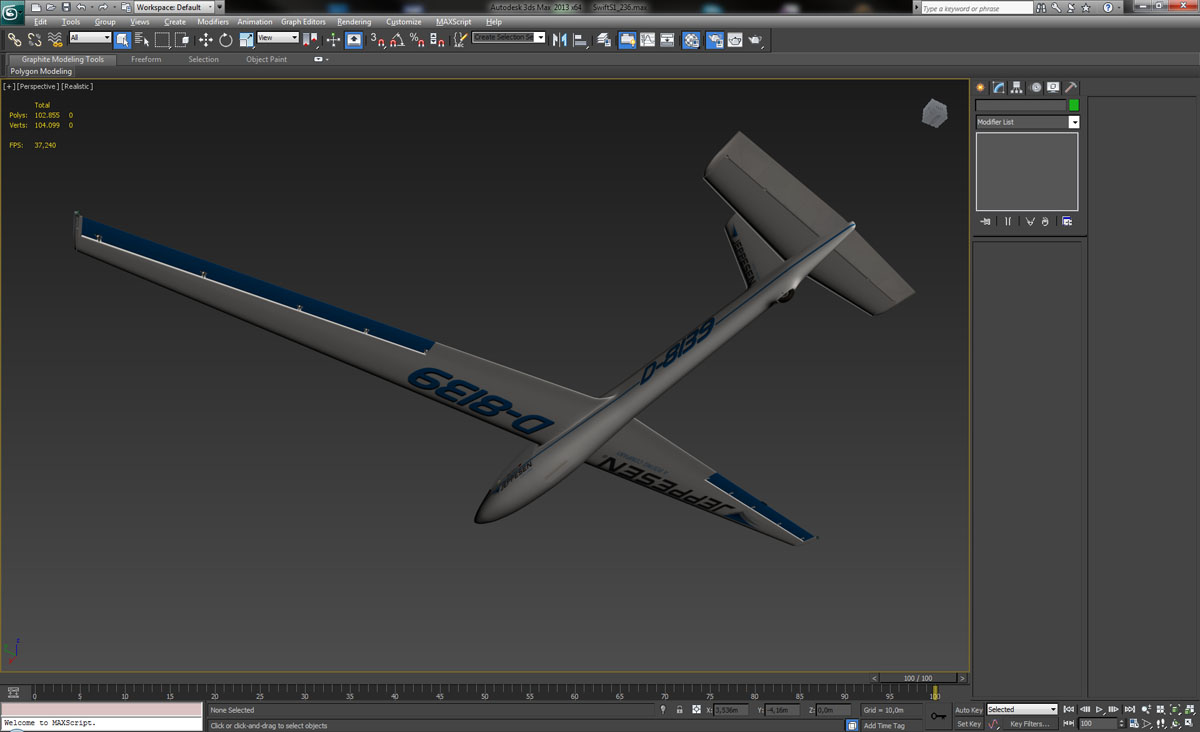The image size is (1200, 732).
Task: Click the Key Filters button
Action: tap(1030, 724)
